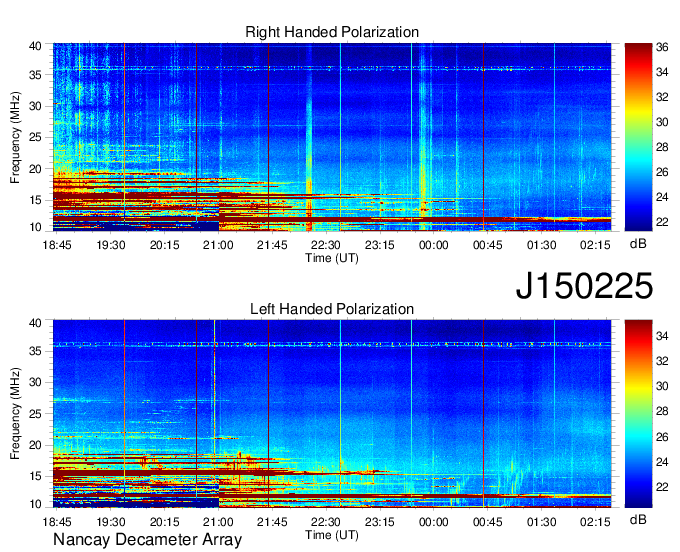Click the Left Handed Polarization spectrogram image
Image resolution: width=680 pixels, height=552 pixels.
tap(332, 414)
